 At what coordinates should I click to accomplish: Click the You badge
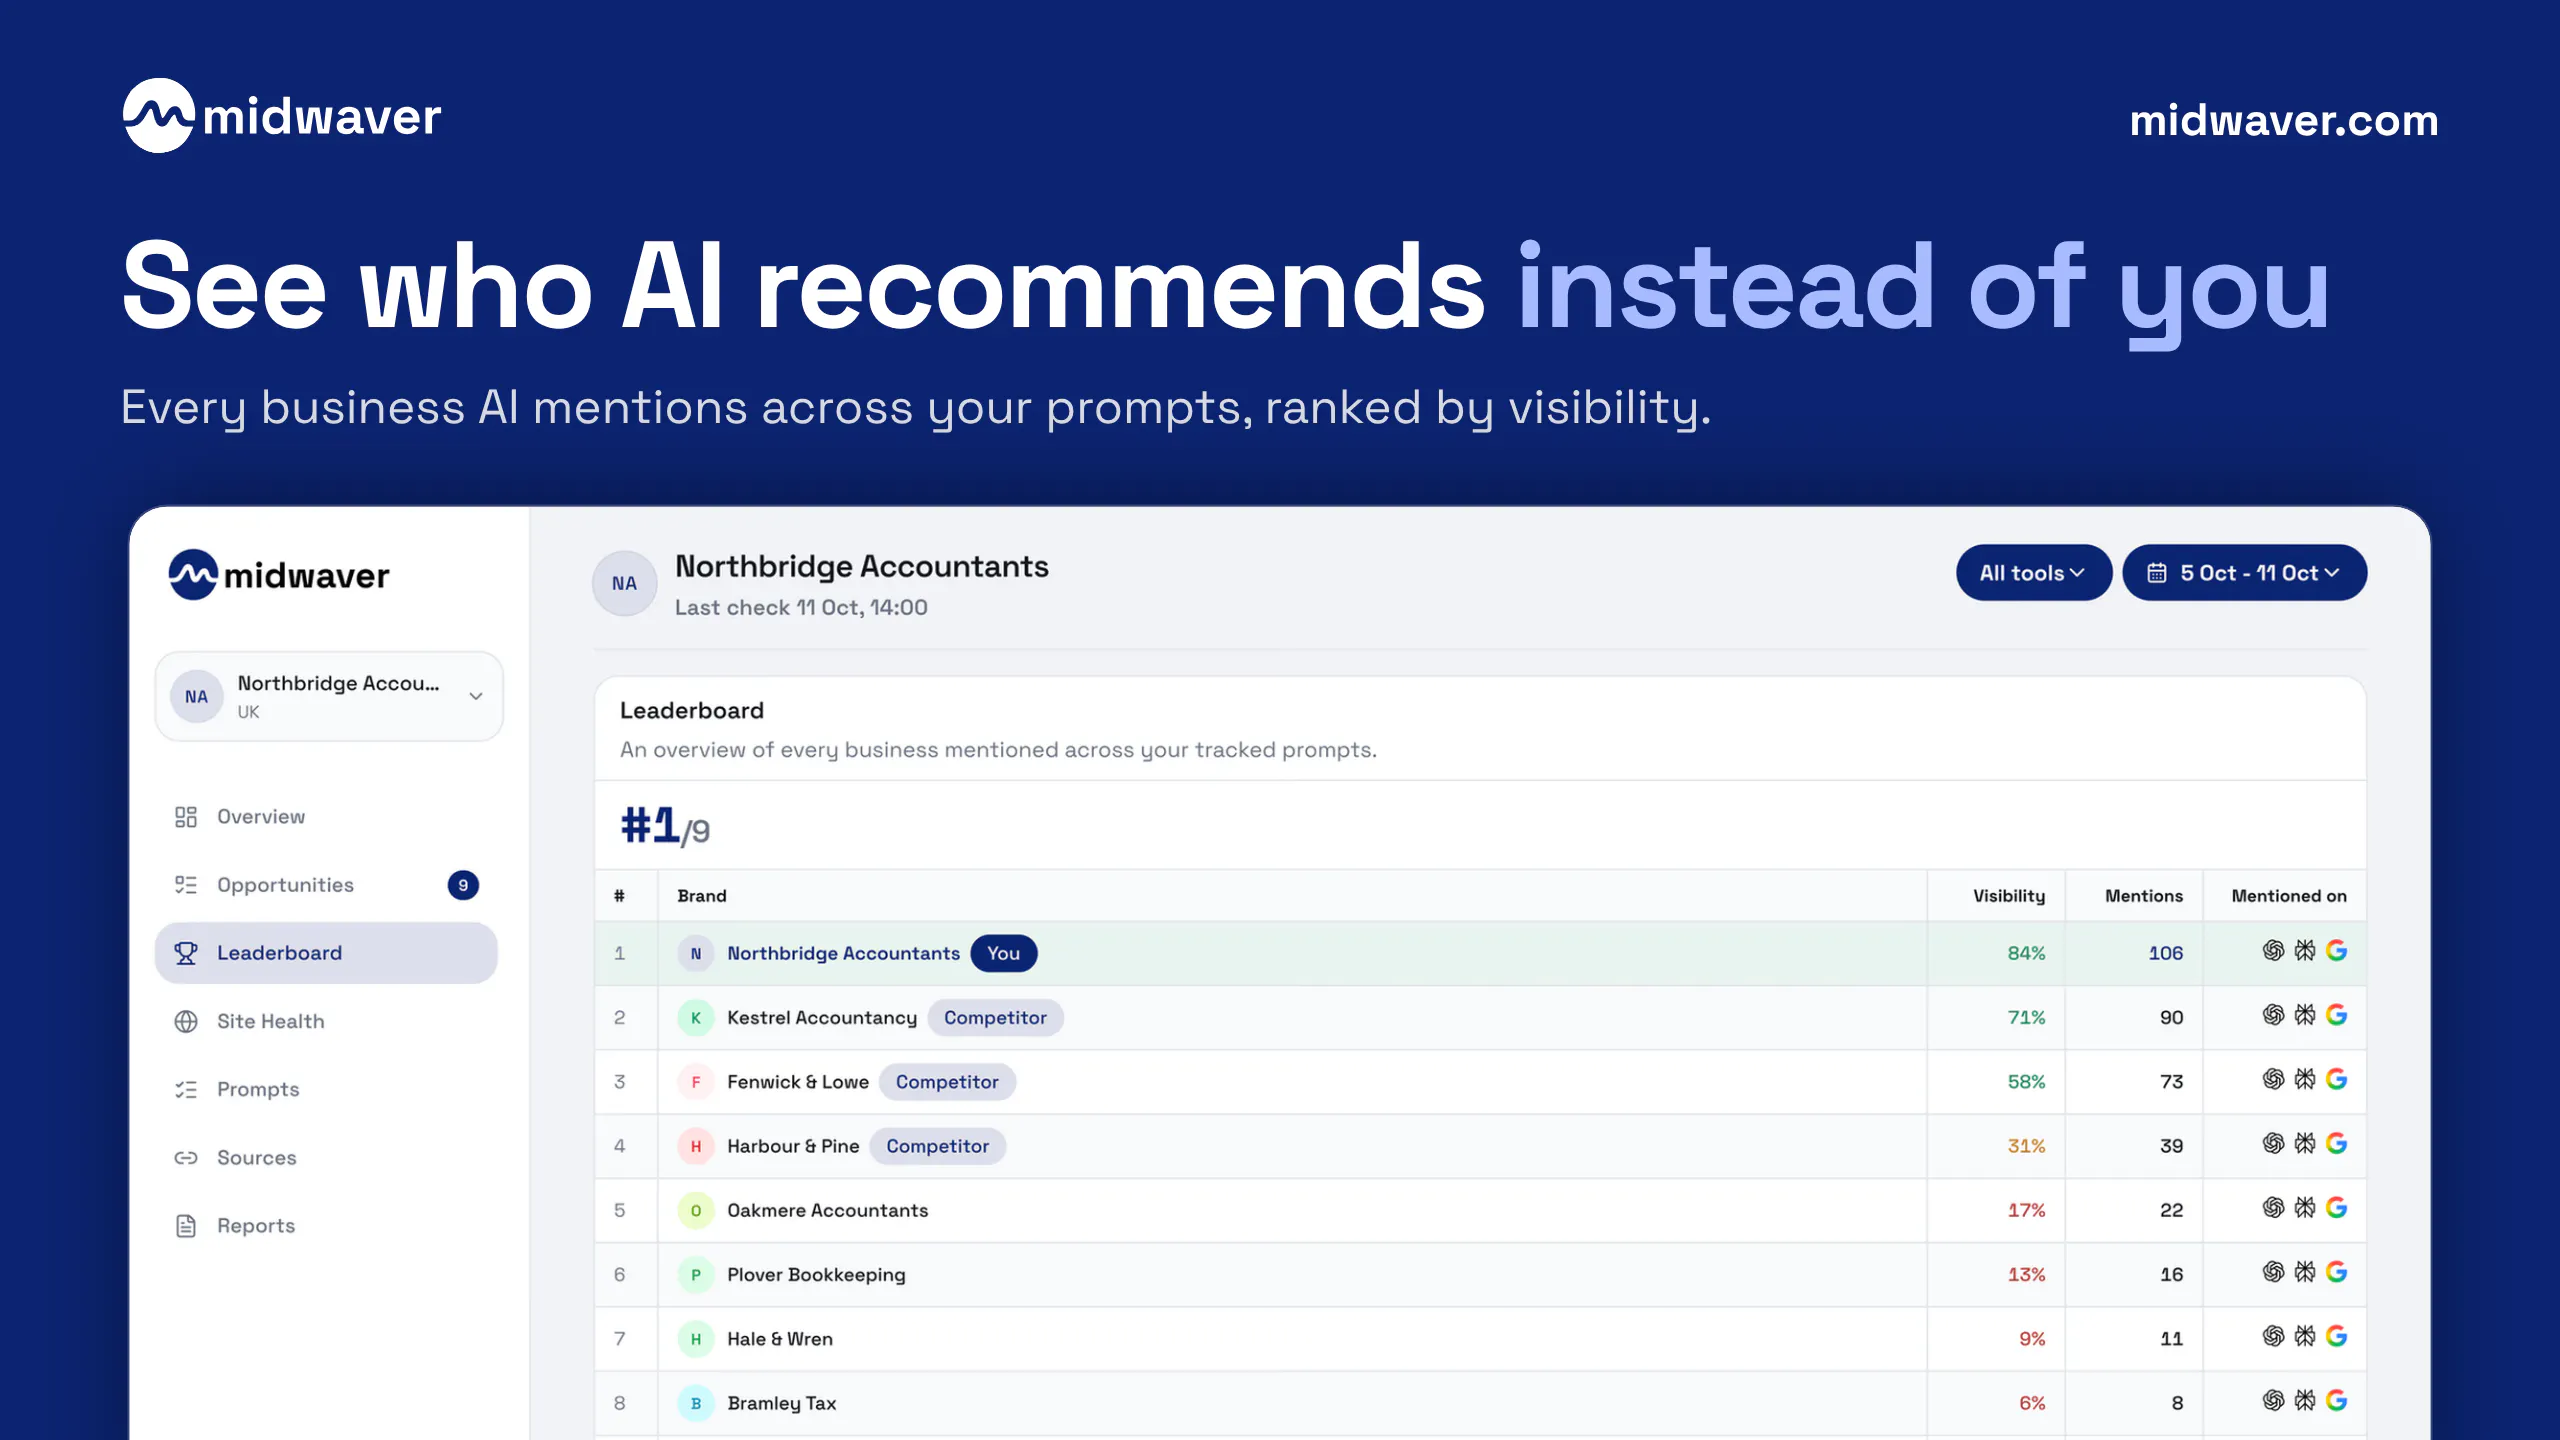click(x=1003, y=953)
